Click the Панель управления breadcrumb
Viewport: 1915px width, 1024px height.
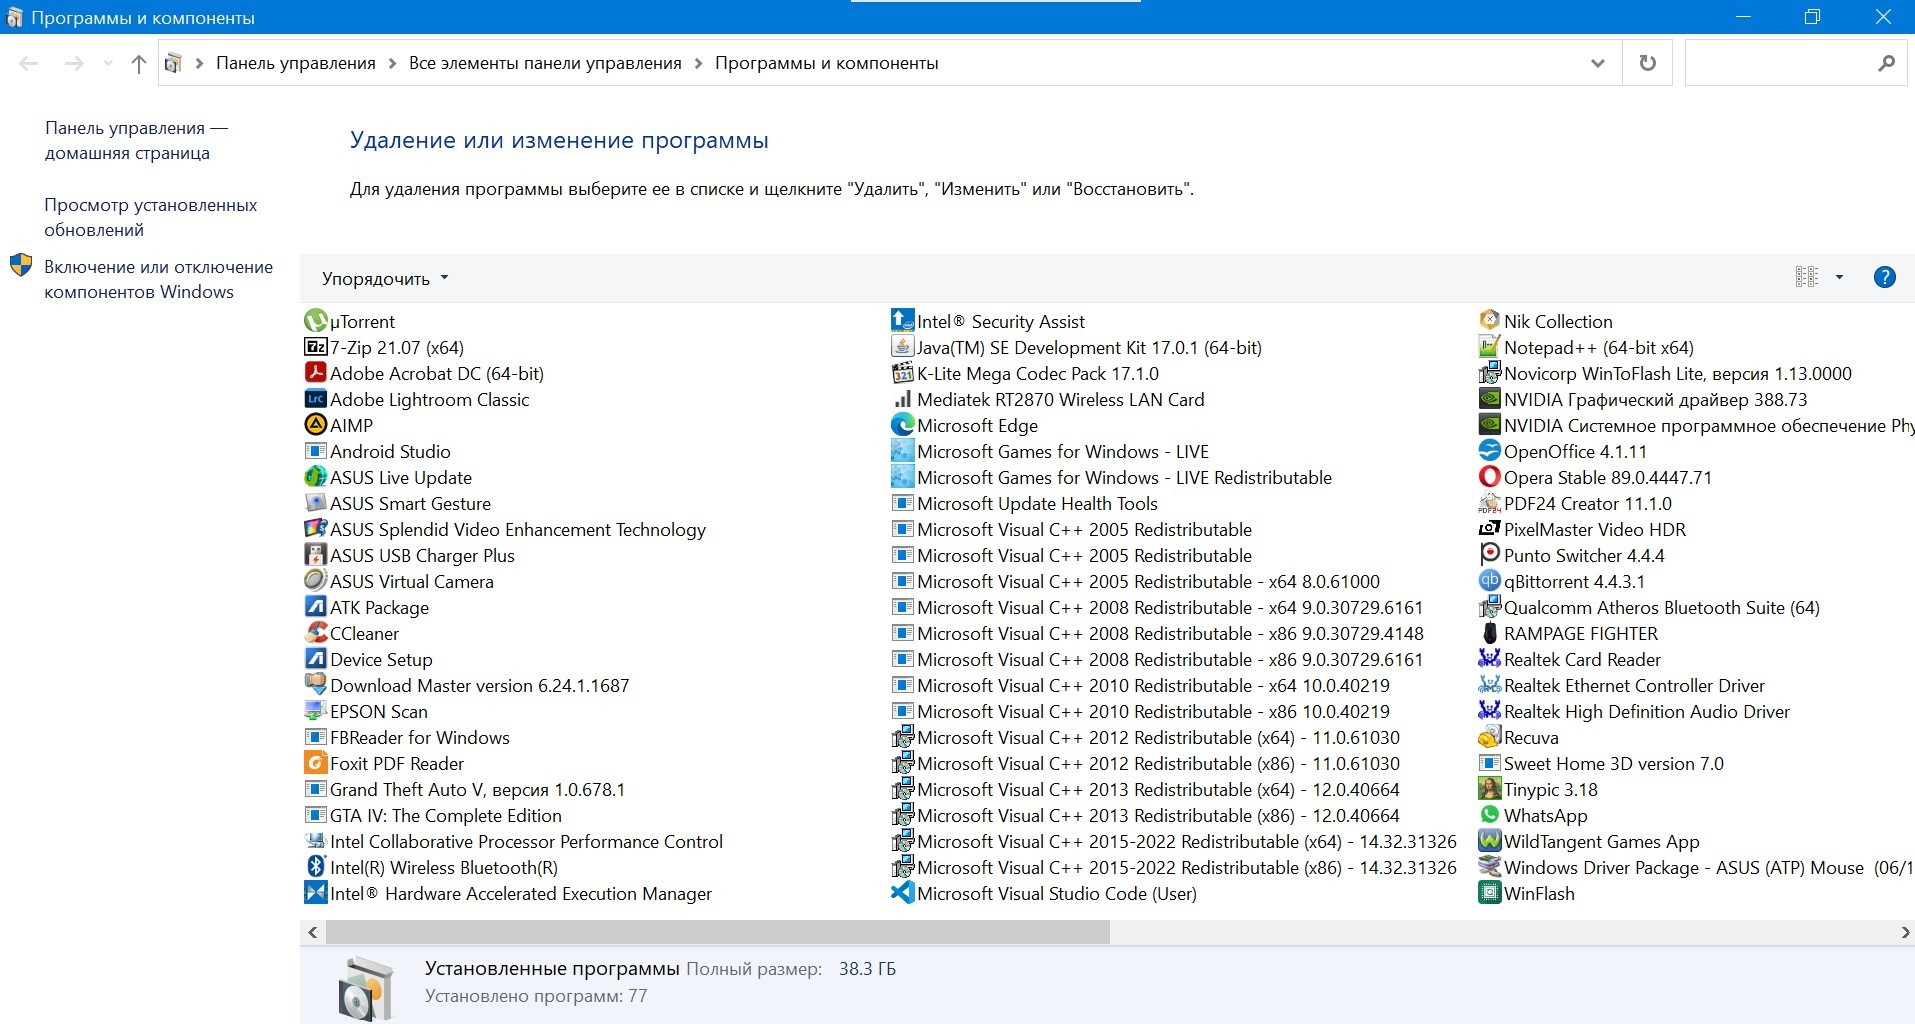point(296,63)
